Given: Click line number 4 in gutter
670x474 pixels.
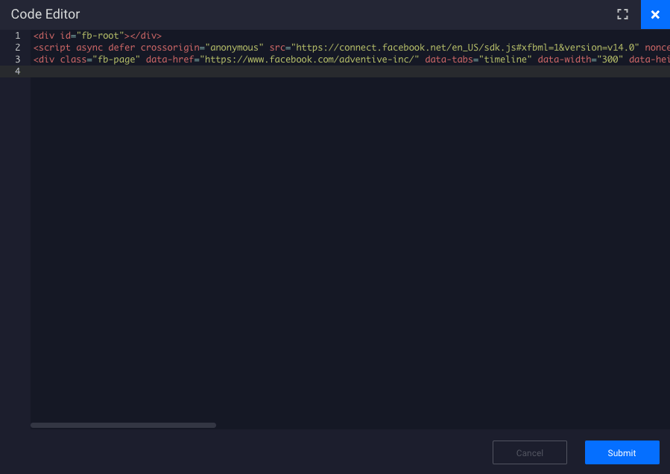Looking at the screenshot, I should [18, 71].
